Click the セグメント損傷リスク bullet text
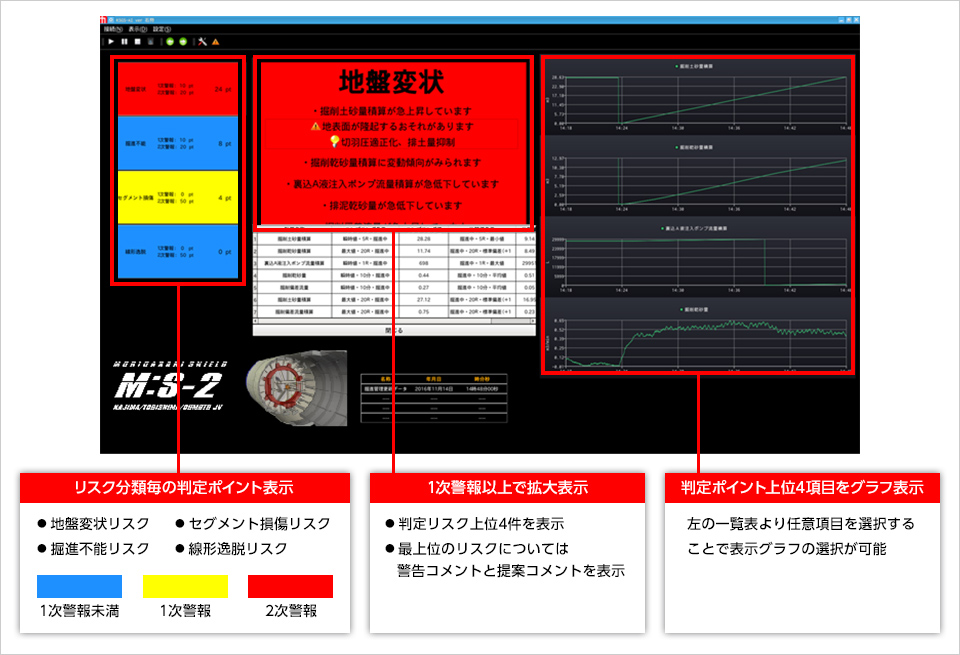Viewport: 960px width, 655px height. [x=260, y=523]
